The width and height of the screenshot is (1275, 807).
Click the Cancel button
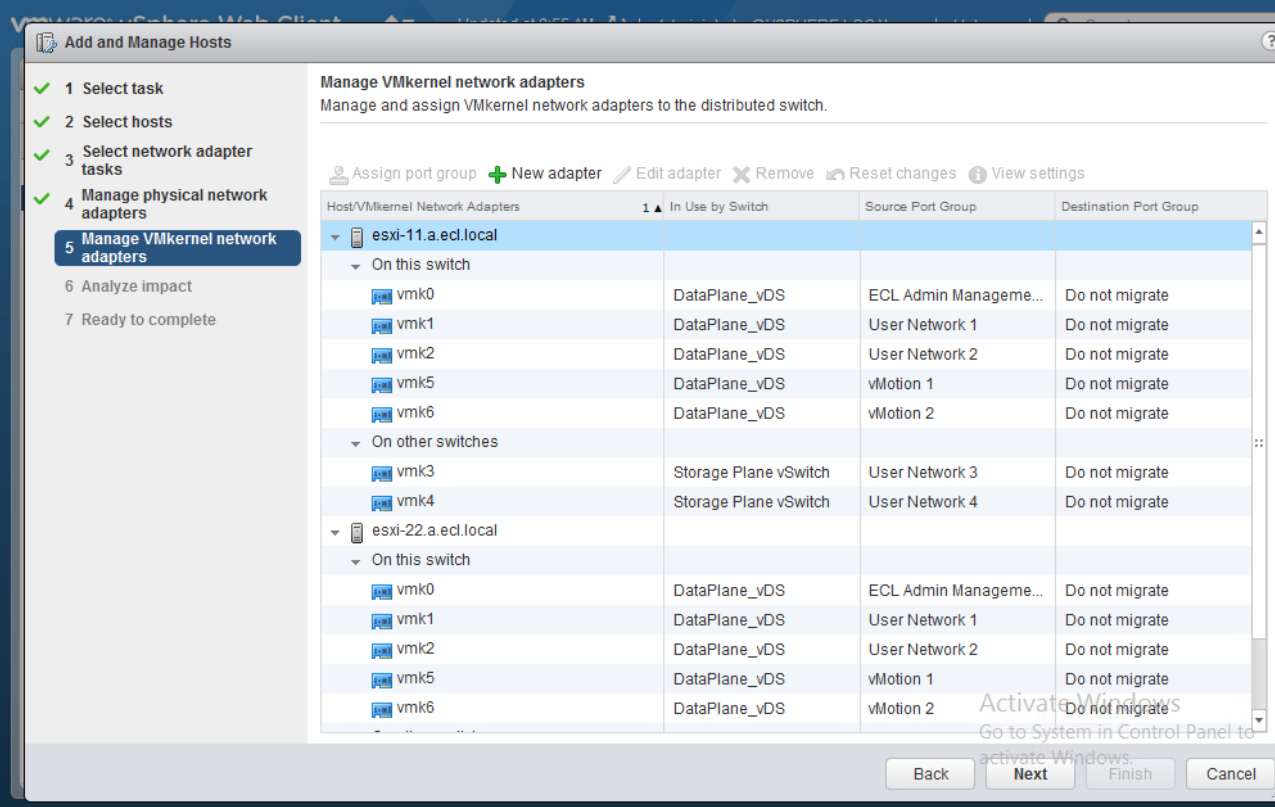1230,774
